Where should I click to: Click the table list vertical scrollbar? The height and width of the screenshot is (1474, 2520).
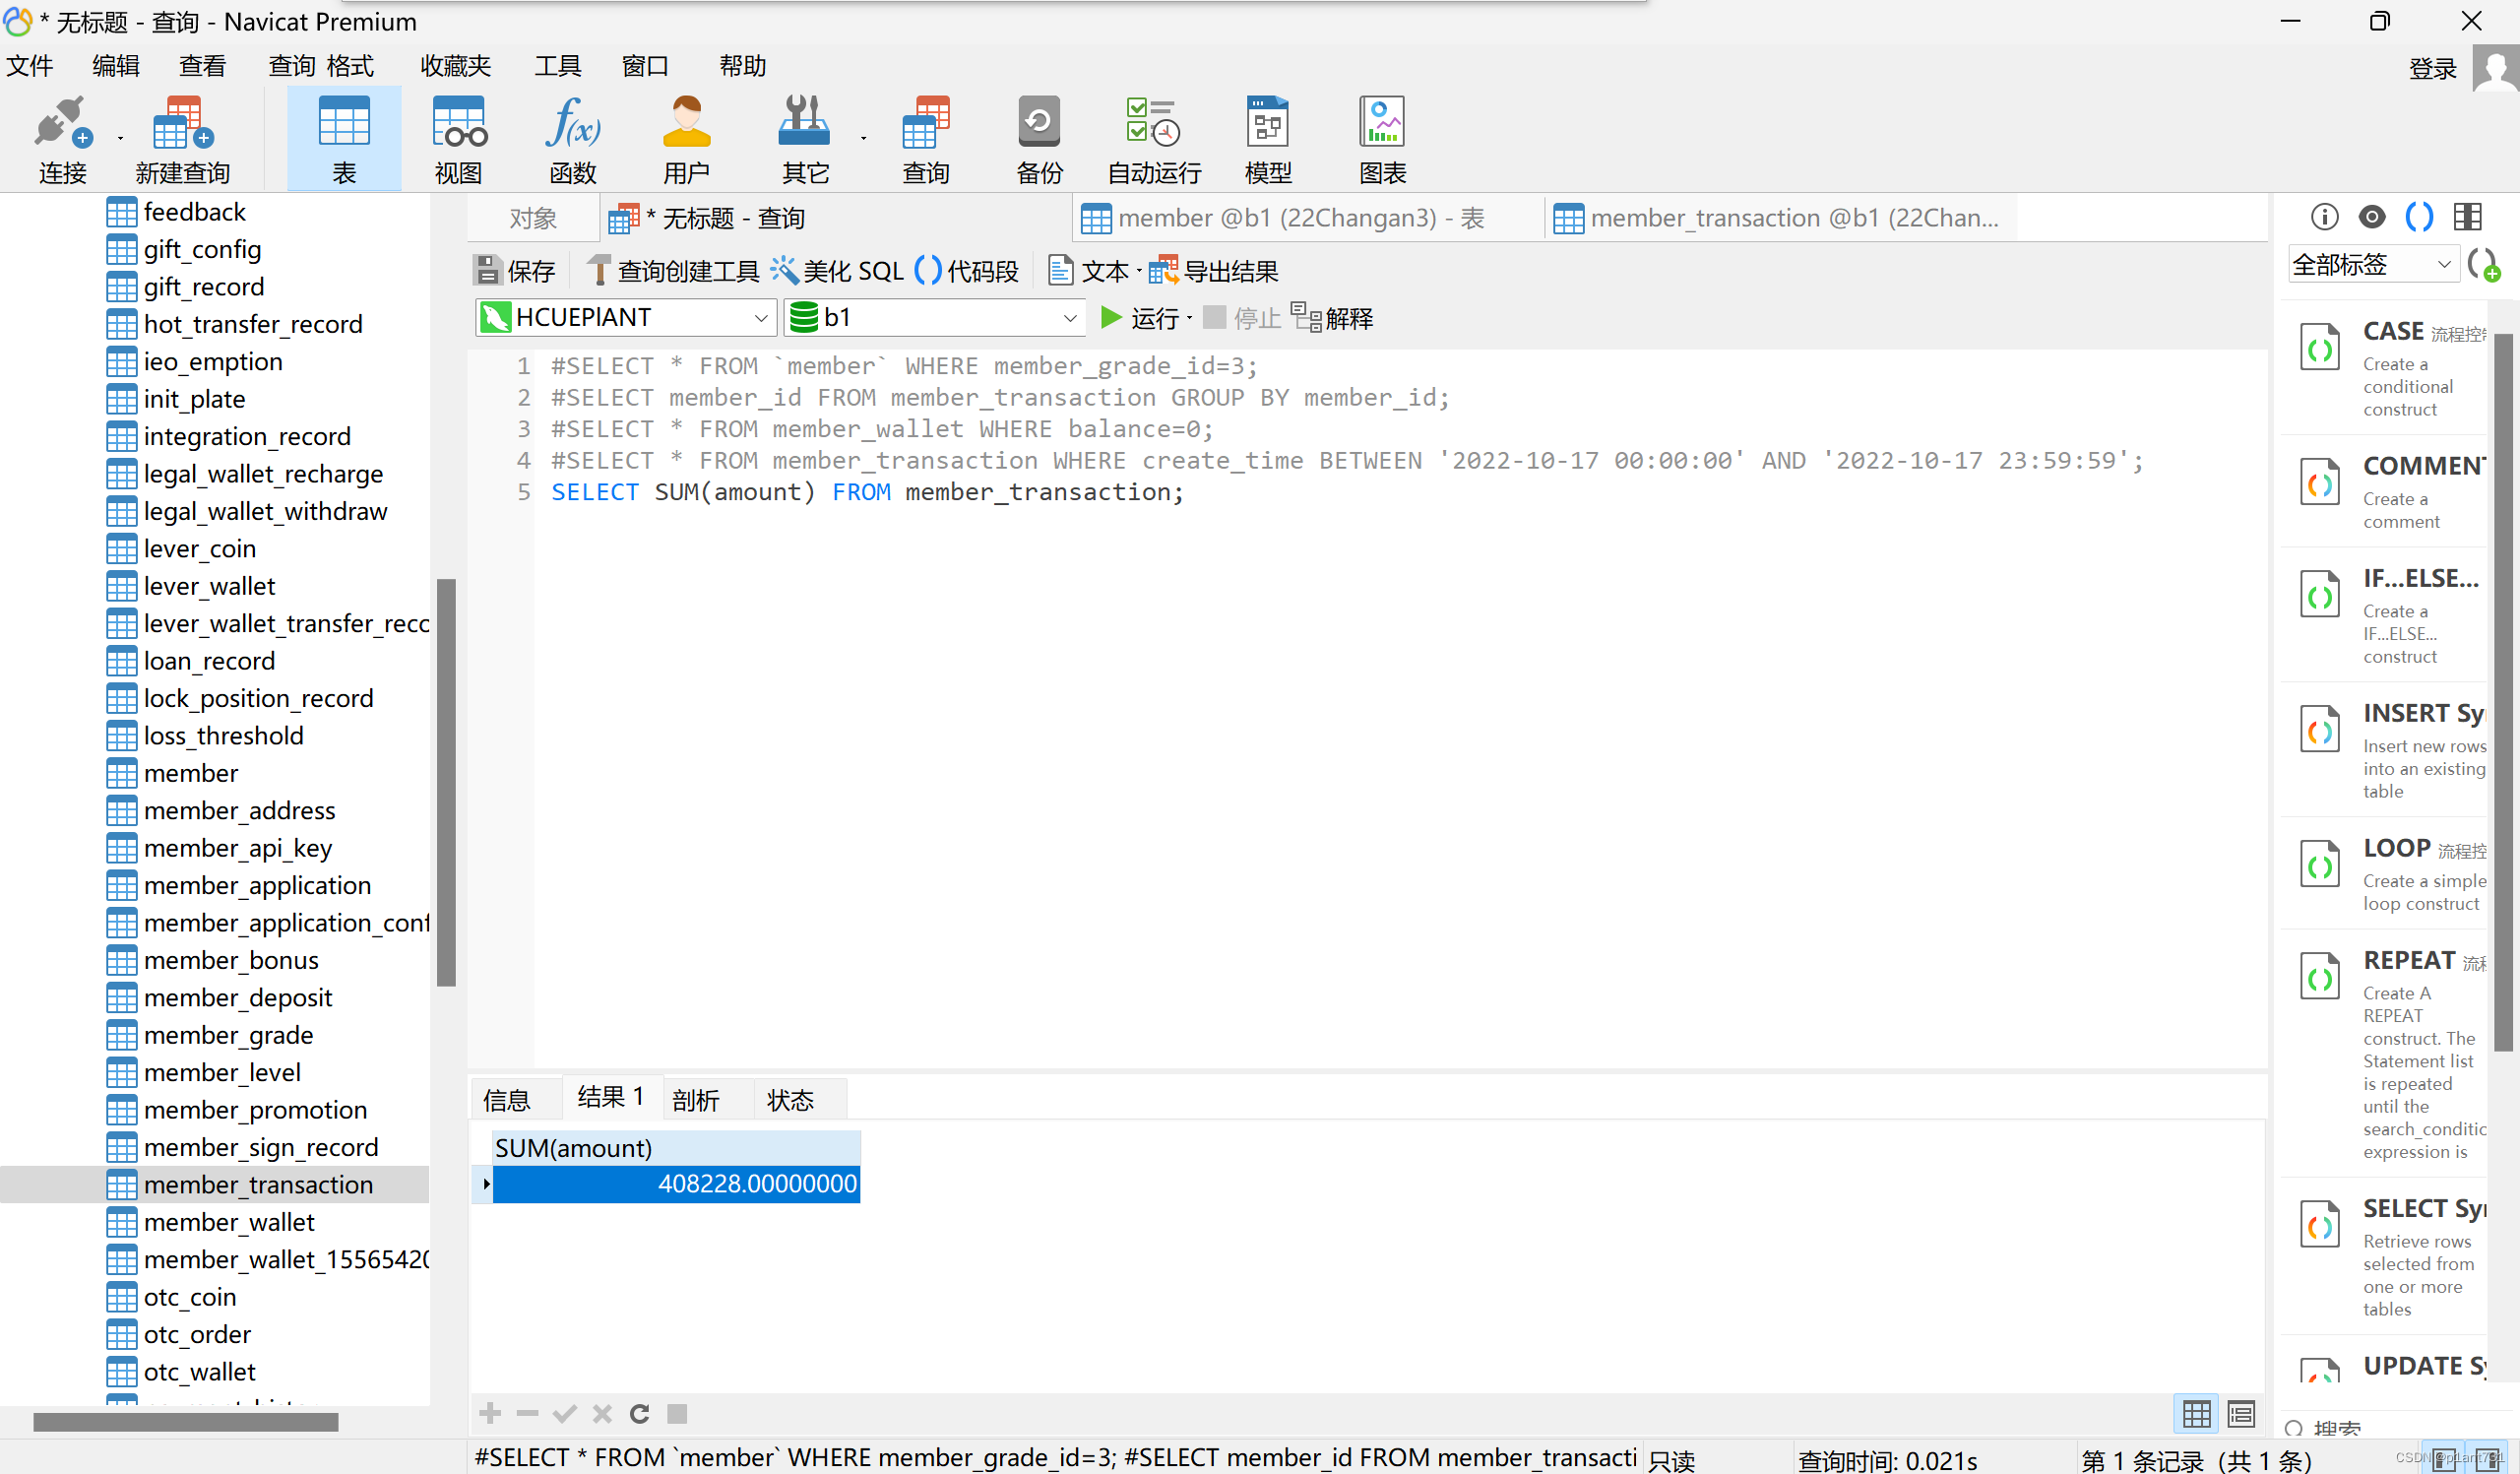[x=446, y=782]
